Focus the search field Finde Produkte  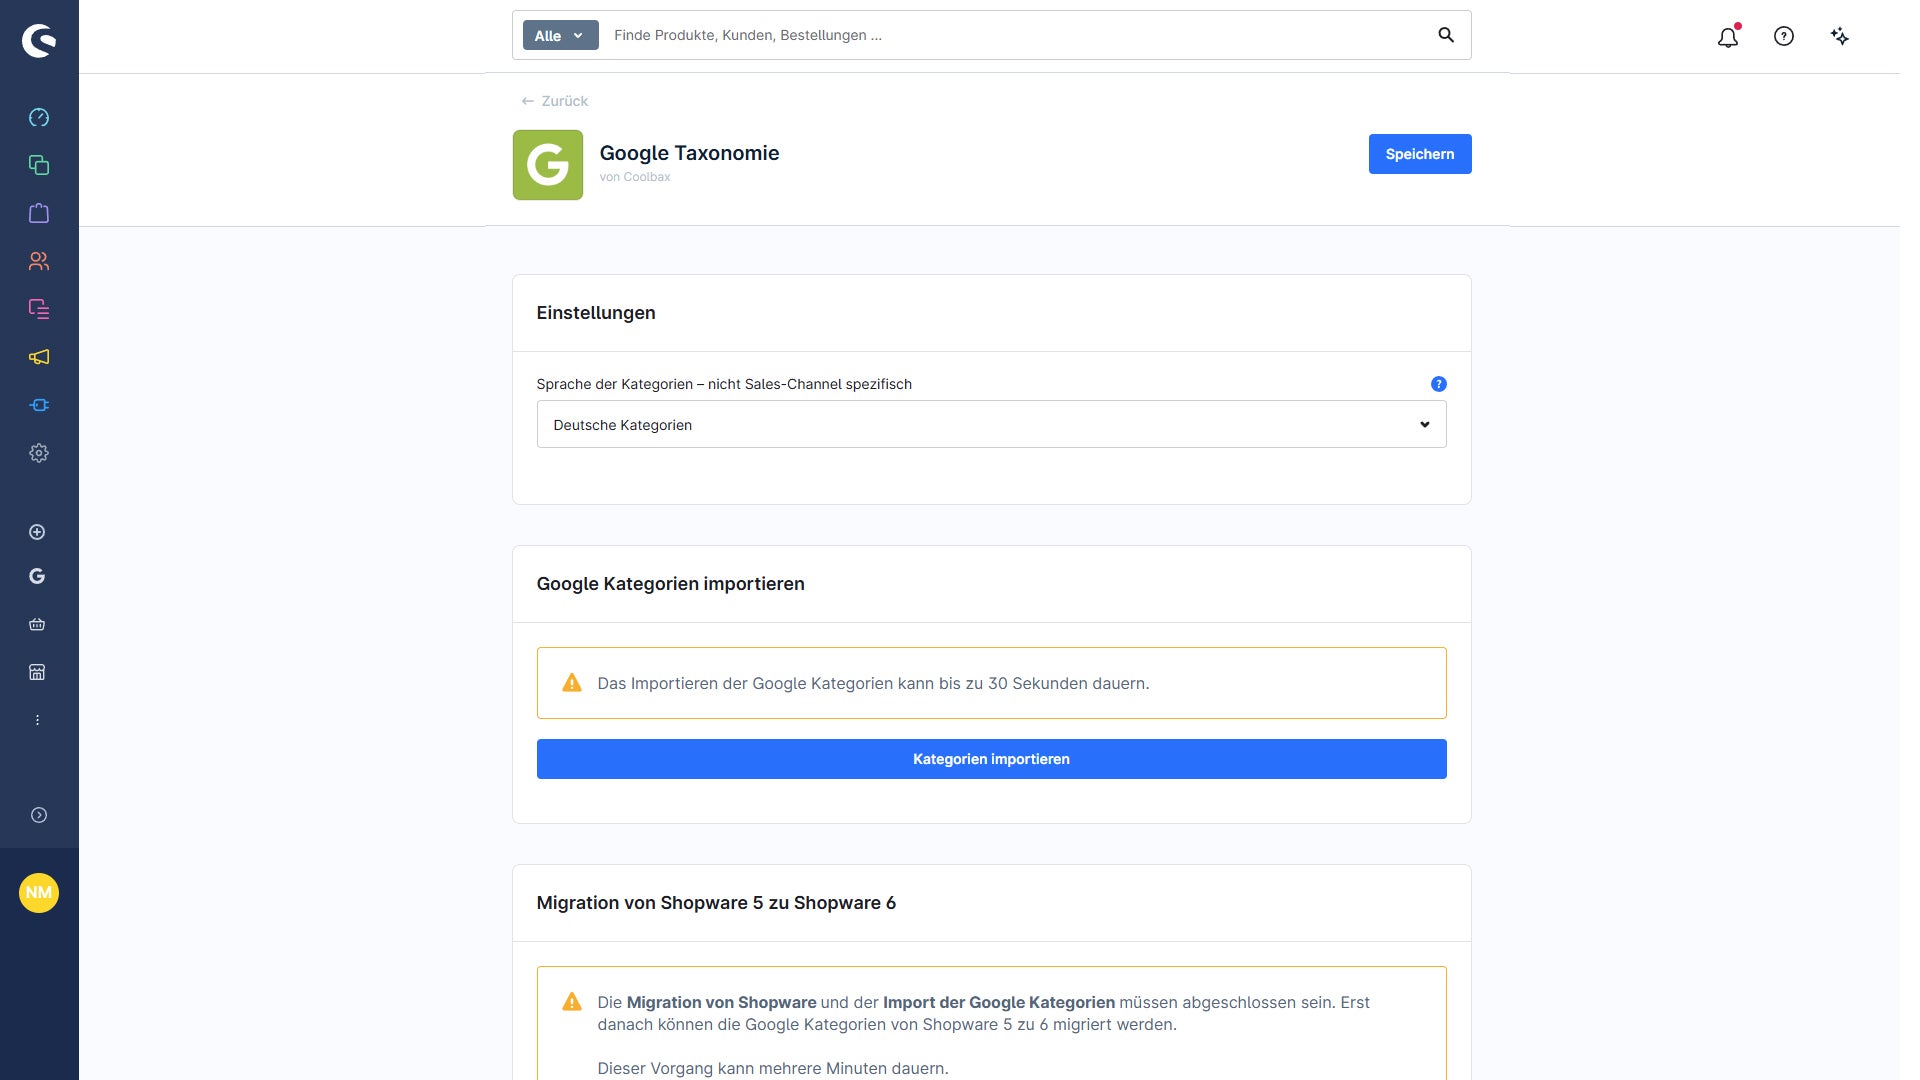point(1015,35)
